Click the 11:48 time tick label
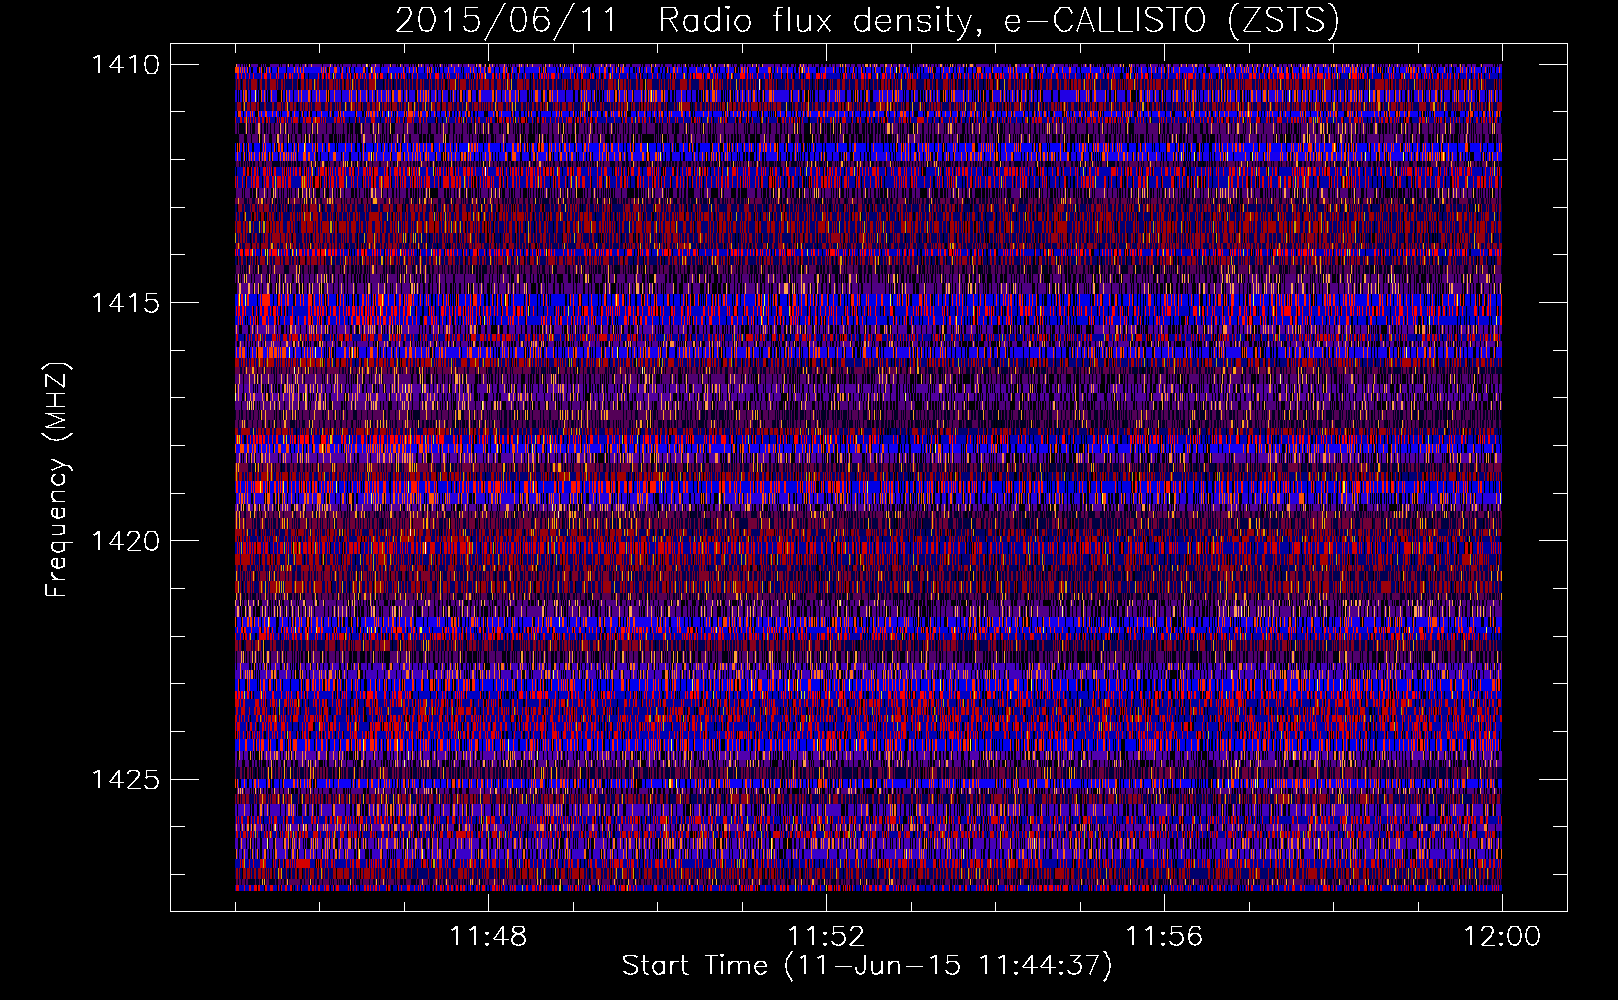This screenshot has width=1618, height=1000. point(487,937)
